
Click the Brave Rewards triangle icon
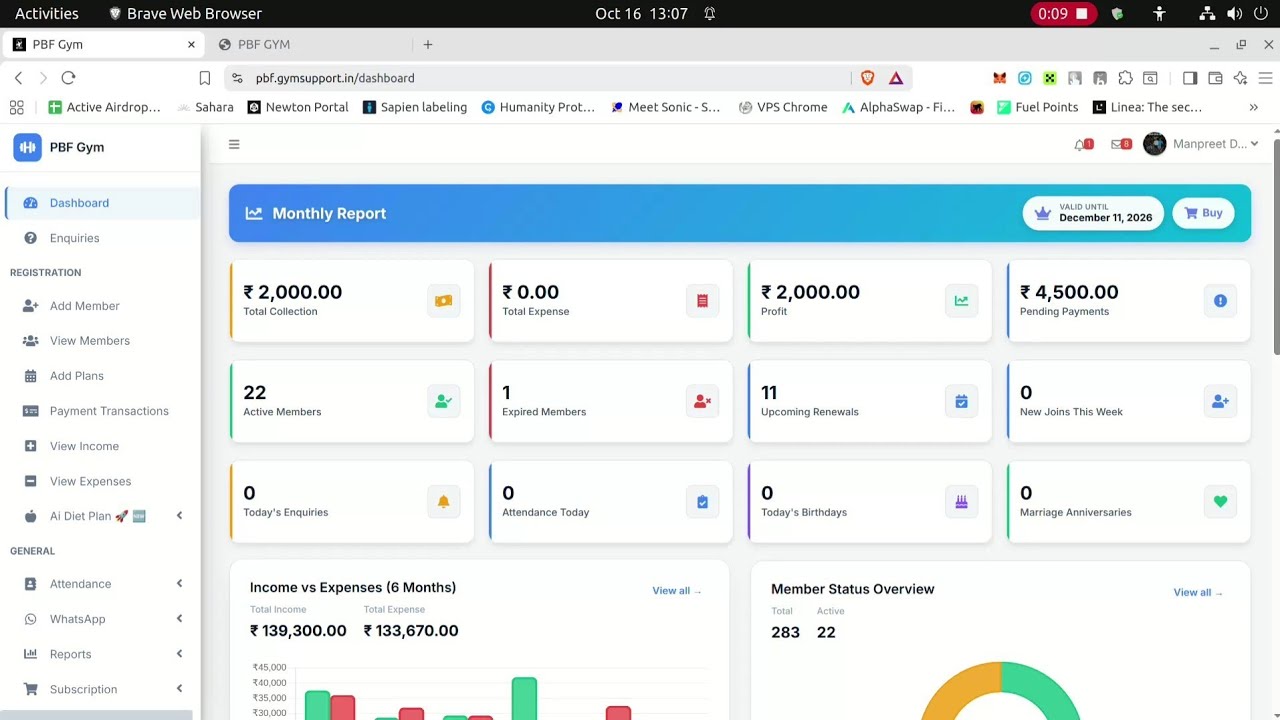pyautogui.click(x=896, y=78)
